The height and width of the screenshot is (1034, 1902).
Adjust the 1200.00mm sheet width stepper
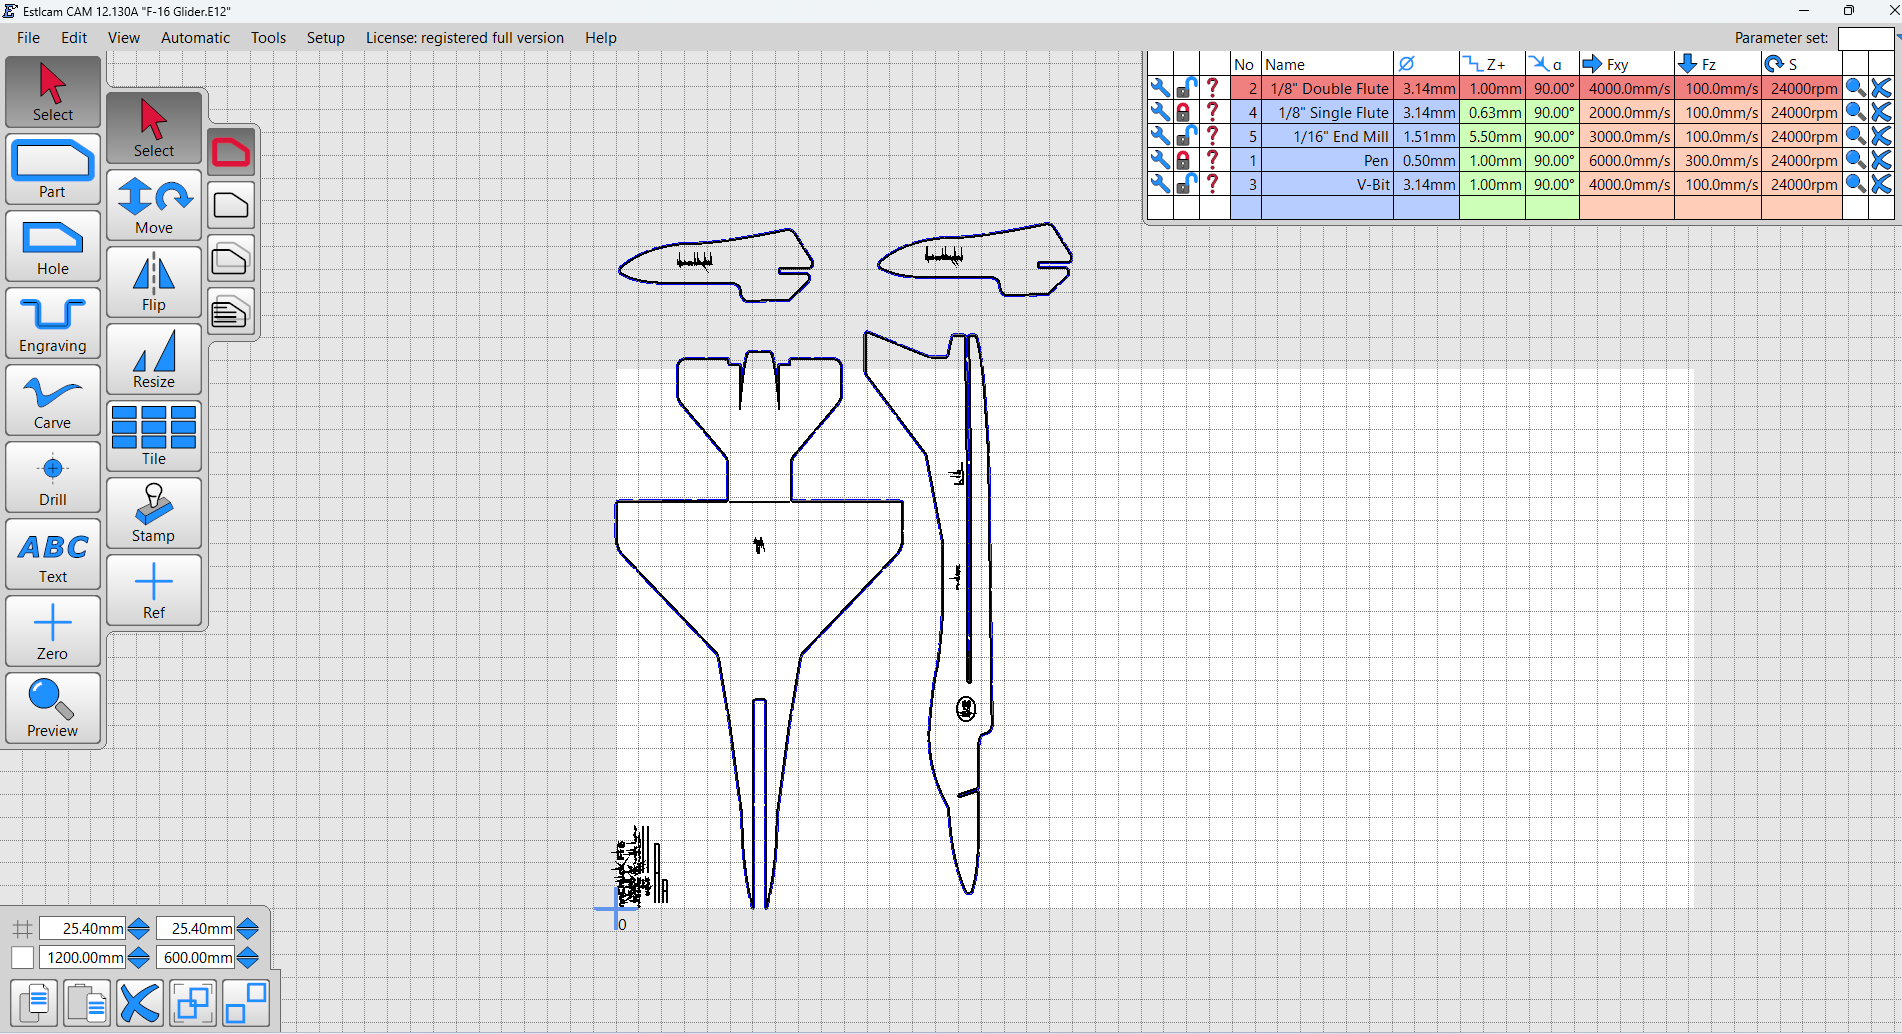pos(139,958)
